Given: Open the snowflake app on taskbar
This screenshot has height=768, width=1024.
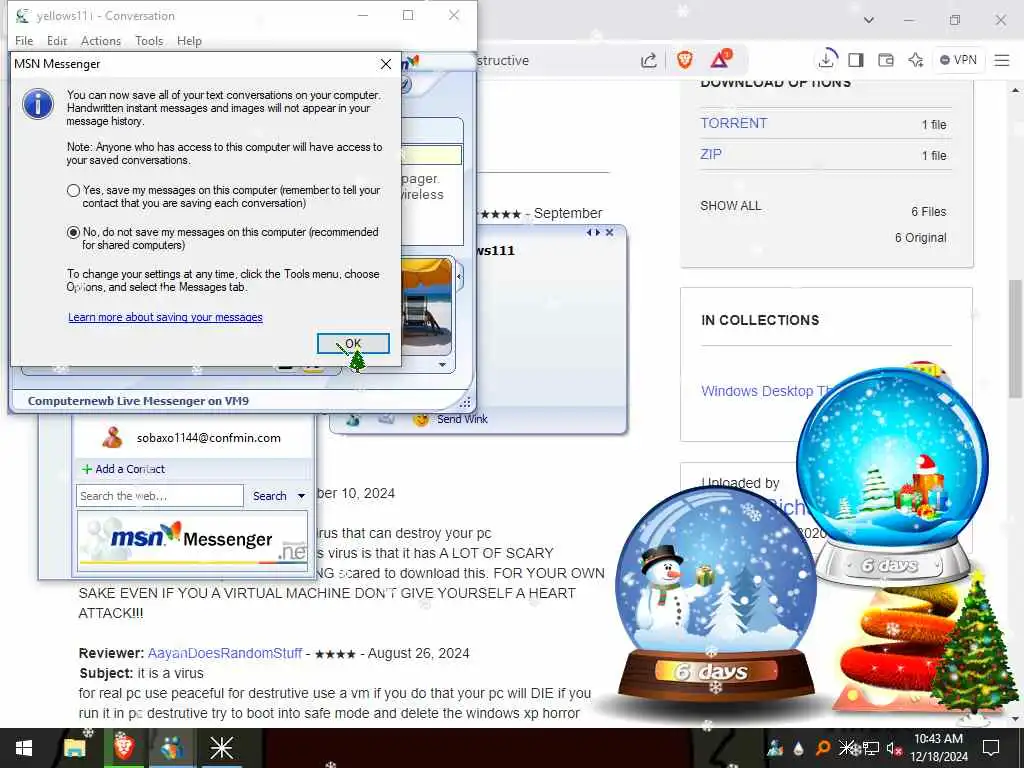Looking at the screenshot, I should 221,748.
